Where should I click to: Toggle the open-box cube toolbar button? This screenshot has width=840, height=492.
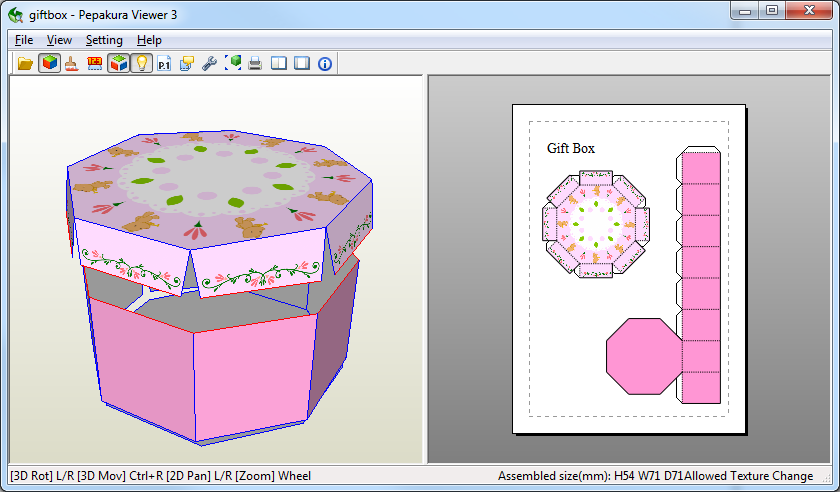click(x=118, y=64)
